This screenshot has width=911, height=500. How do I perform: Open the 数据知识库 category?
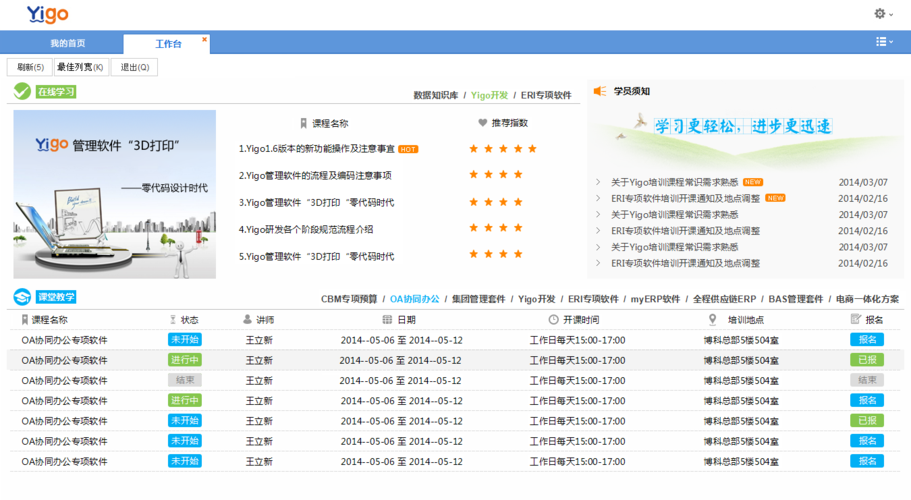[436, 95]
